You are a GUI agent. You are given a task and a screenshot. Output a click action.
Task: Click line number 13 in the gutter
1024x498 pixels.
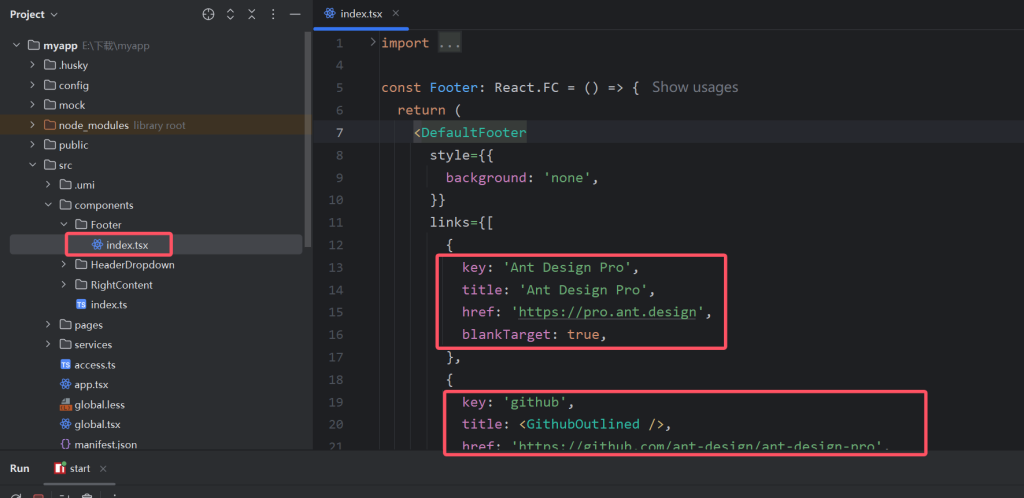point(336,268)
